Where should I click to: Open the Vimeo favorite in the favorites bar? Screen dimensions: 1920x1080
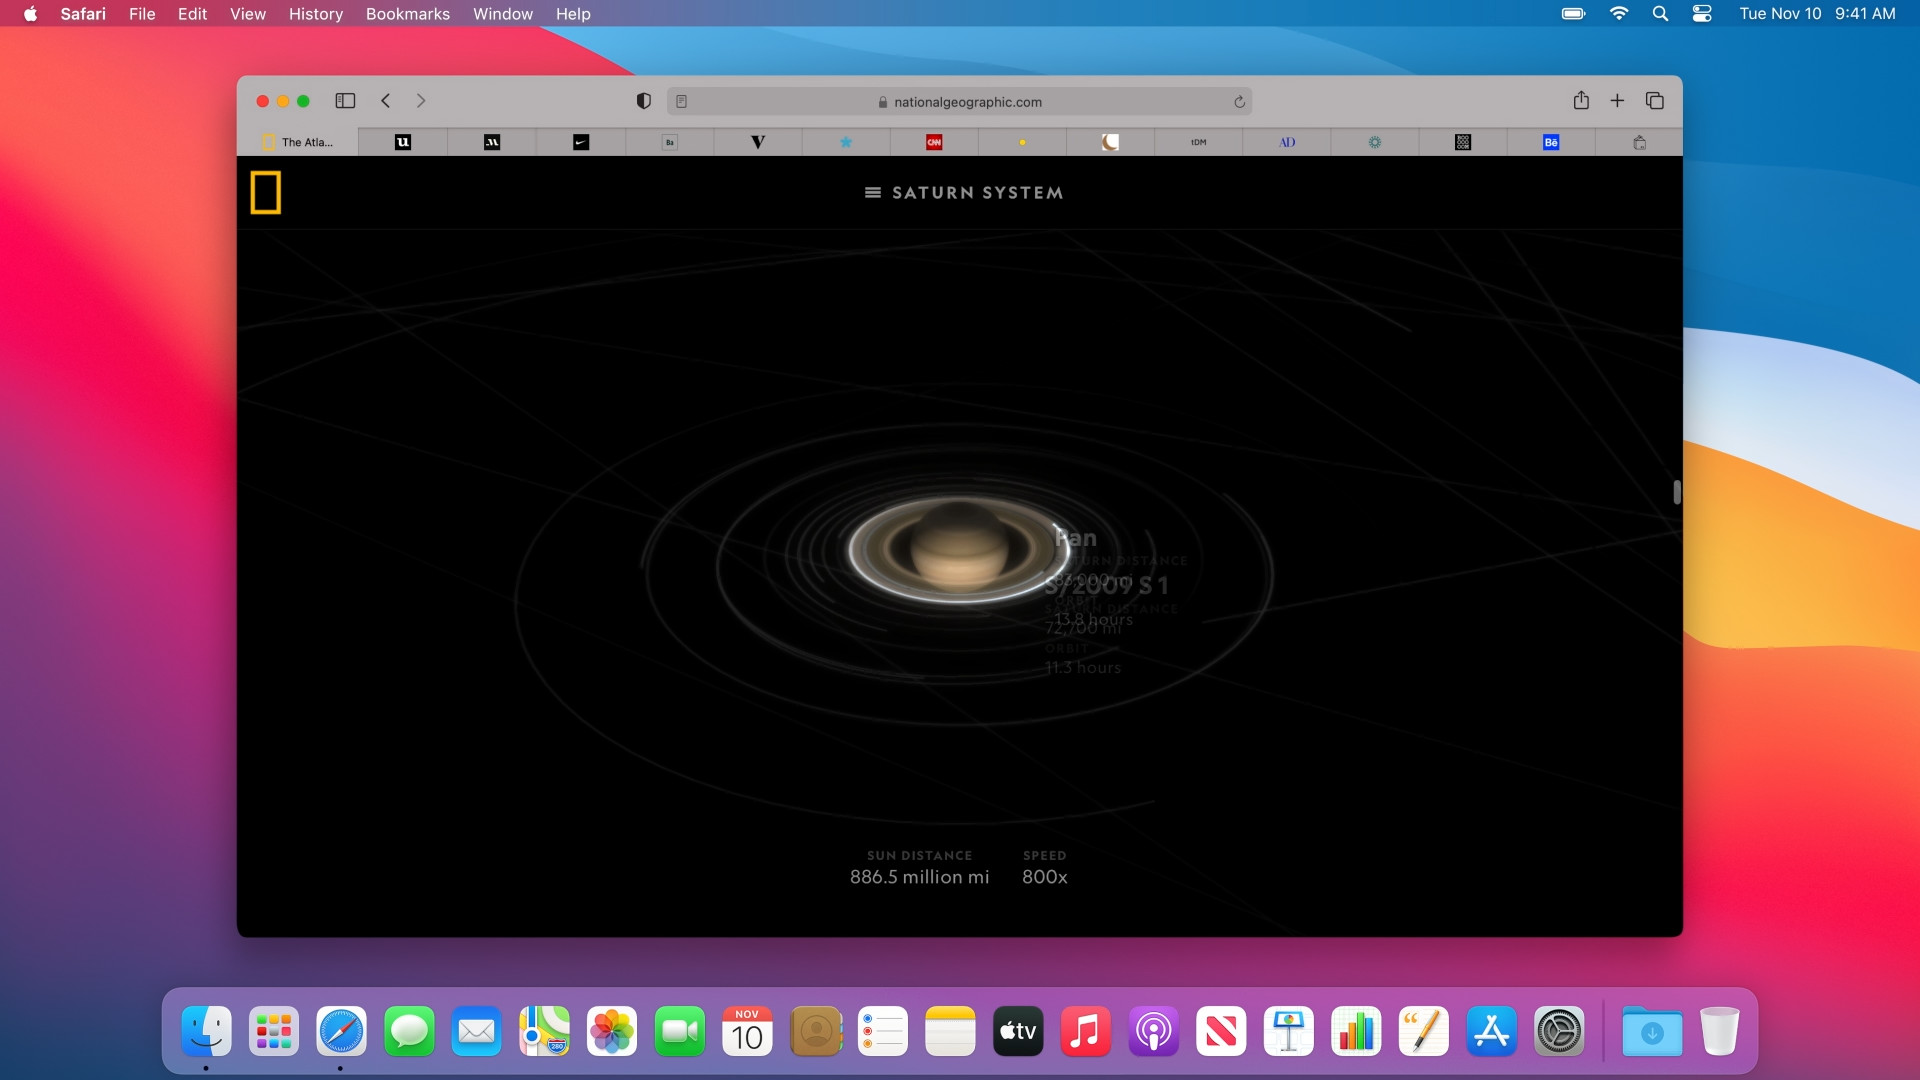[758, 142]
